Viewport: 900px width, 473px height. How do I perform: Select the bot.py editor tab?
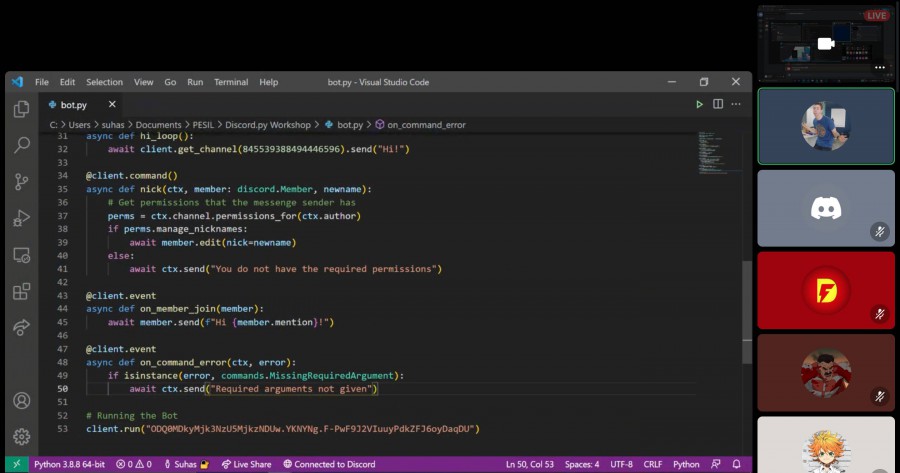click(73, 104)
